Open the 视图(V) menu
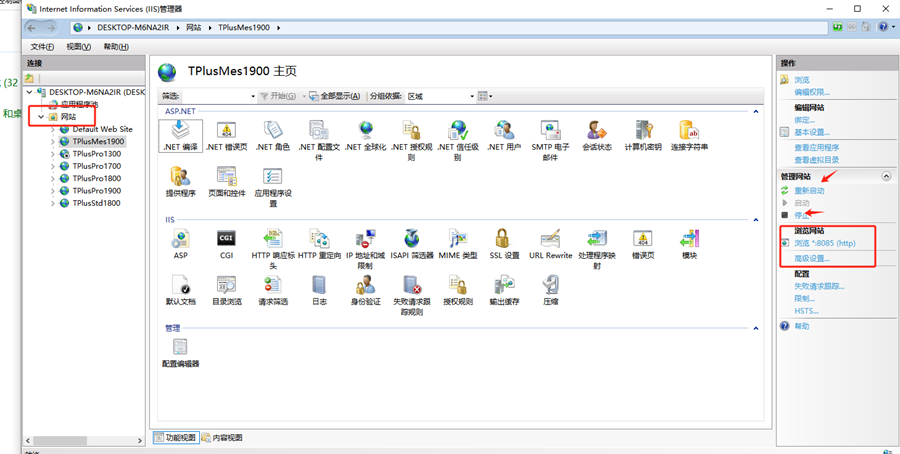The width and height of the screenshot is (900, 454). point(78,47)
